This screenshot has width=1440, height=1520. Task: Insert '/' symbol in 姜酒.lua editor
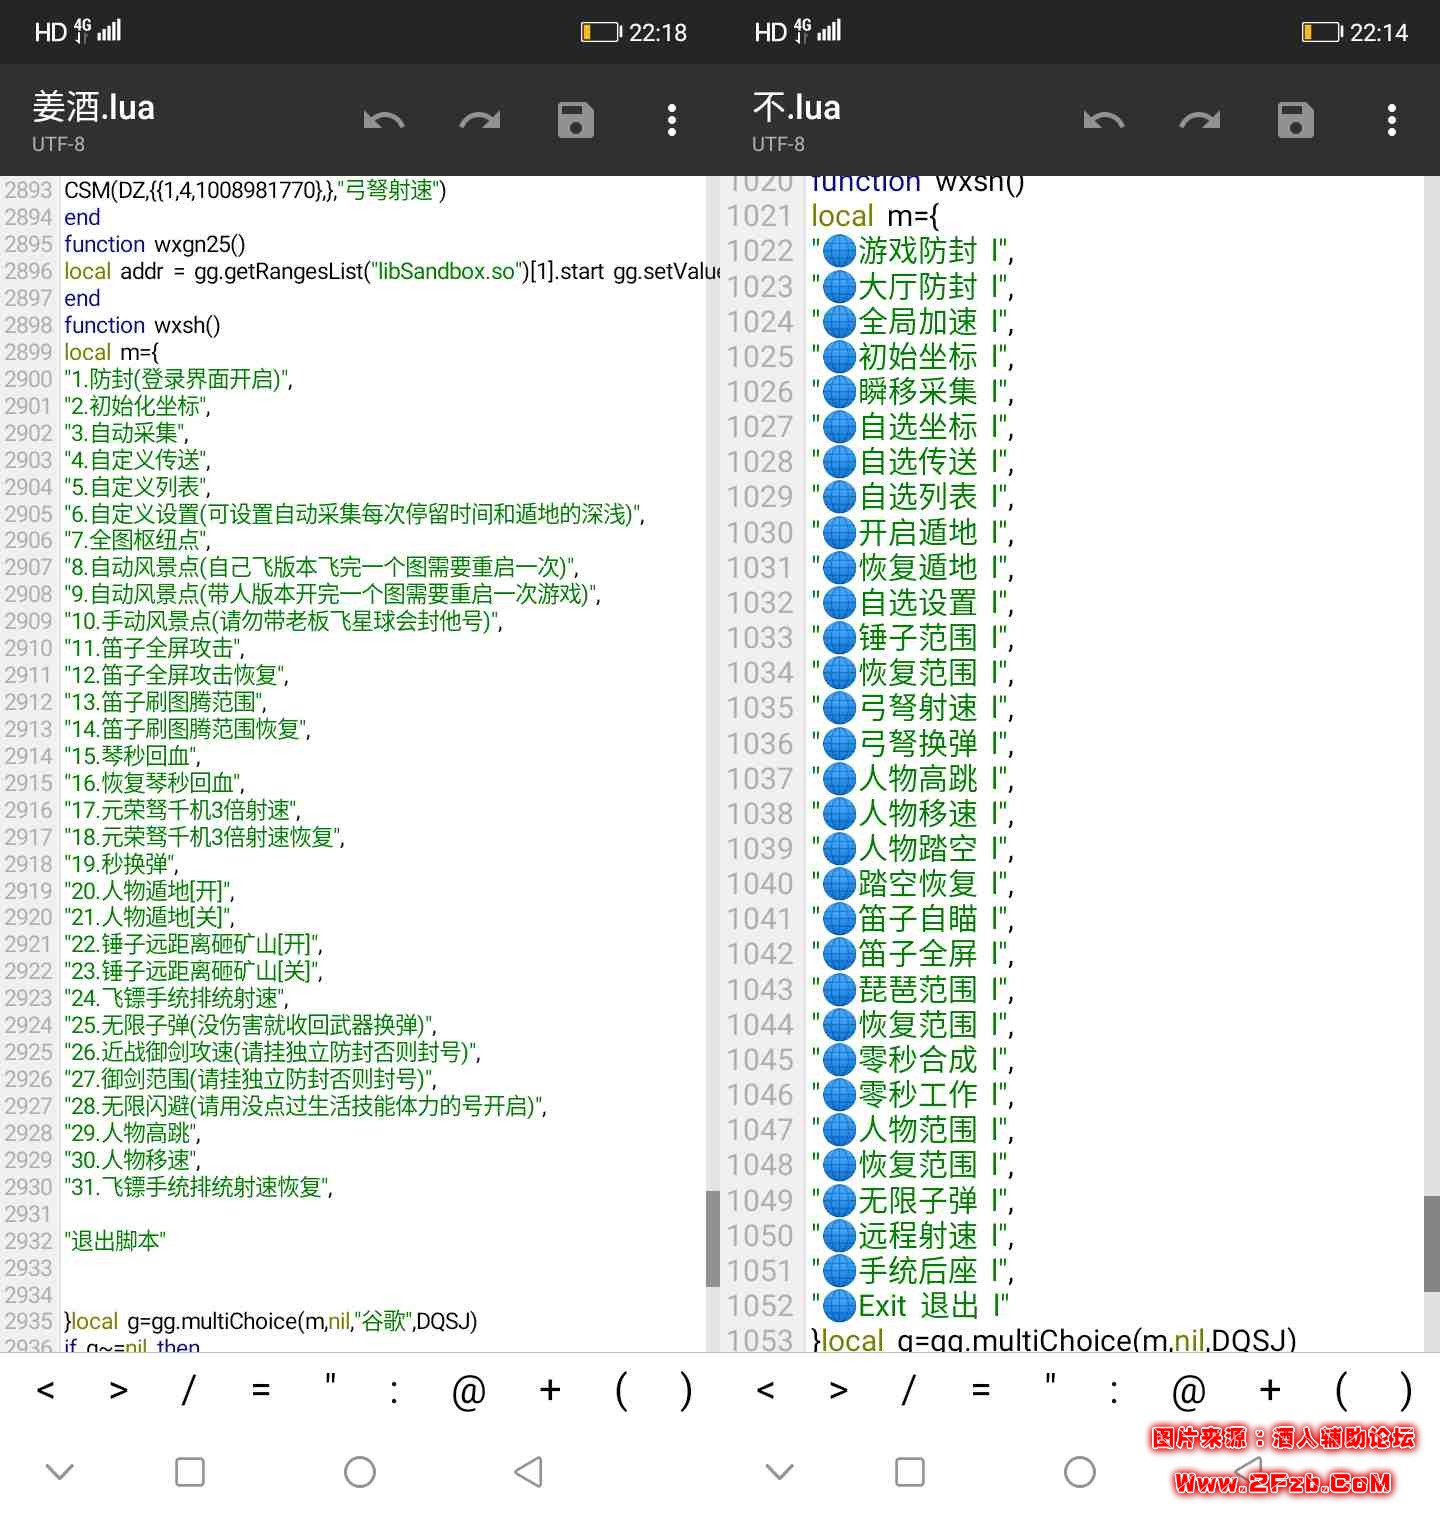(188, 1389)
